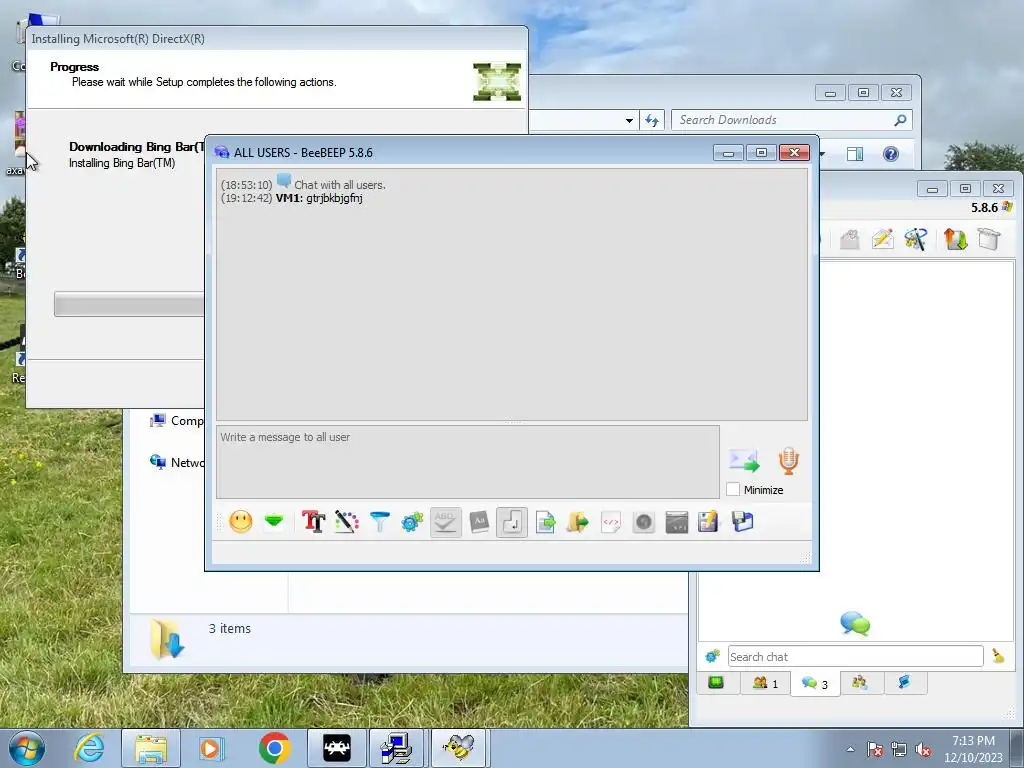
Task: Click the trash bin icon in main toolbar
Action: click(989, 239)
